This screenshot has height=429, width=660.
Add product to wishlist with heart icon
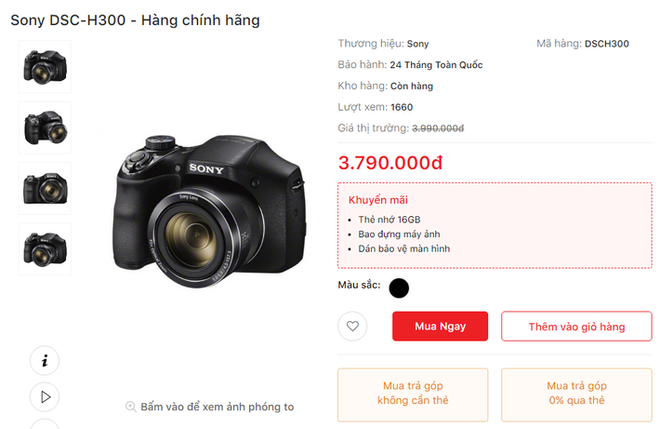pyautogui.click(x=352, y=326)
